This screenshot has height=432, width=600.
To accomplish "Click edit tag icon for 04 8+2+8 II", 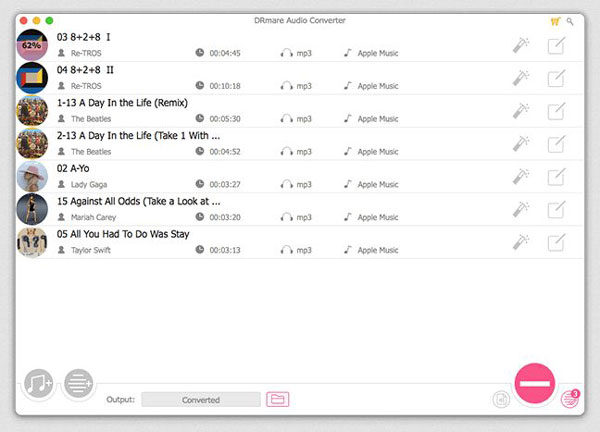I will 556,78.
